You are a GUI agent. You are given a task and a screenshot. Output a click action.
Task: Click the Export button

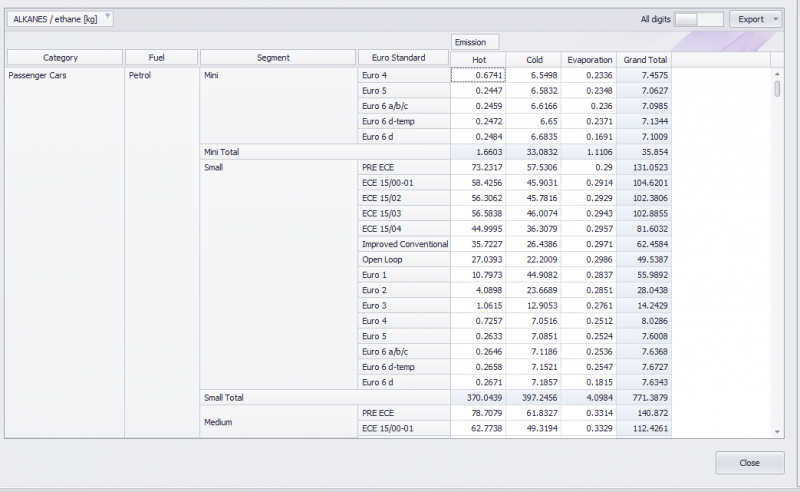pos(749,19)
